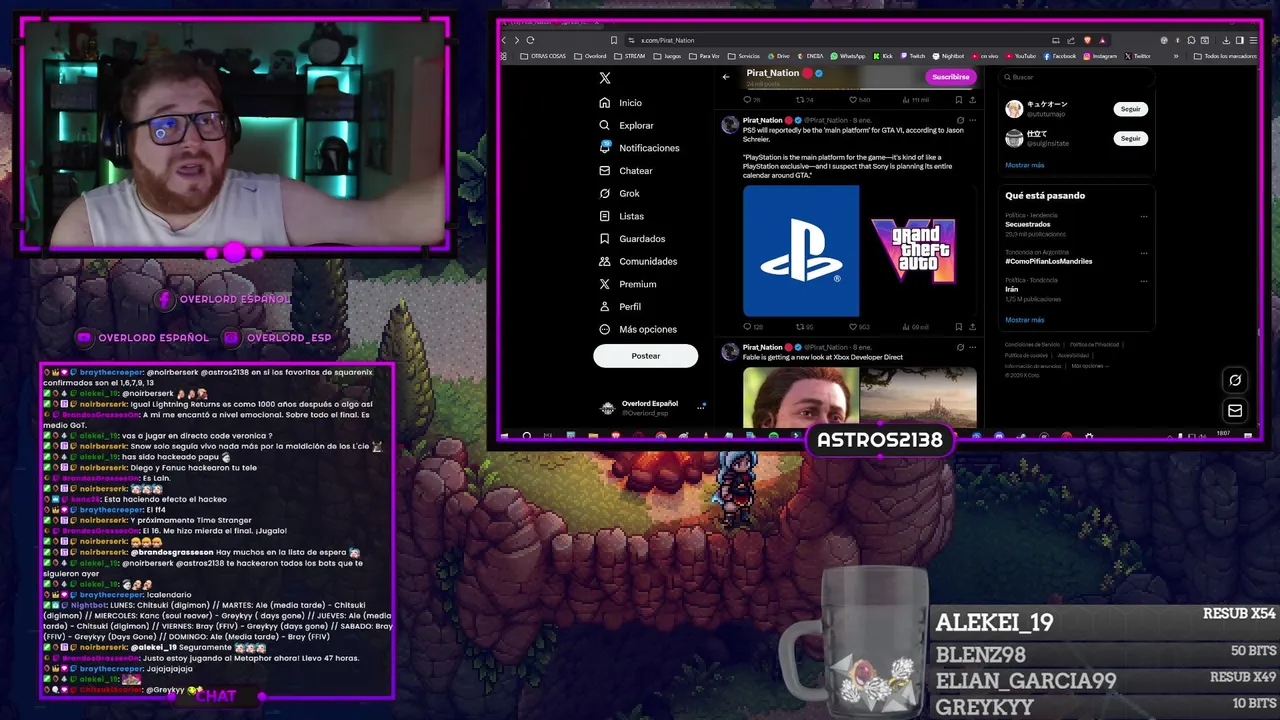Bookmark the PS5 GTA VI post
The width and height of the screenshot is (1280, 720).
click(958, 327)
